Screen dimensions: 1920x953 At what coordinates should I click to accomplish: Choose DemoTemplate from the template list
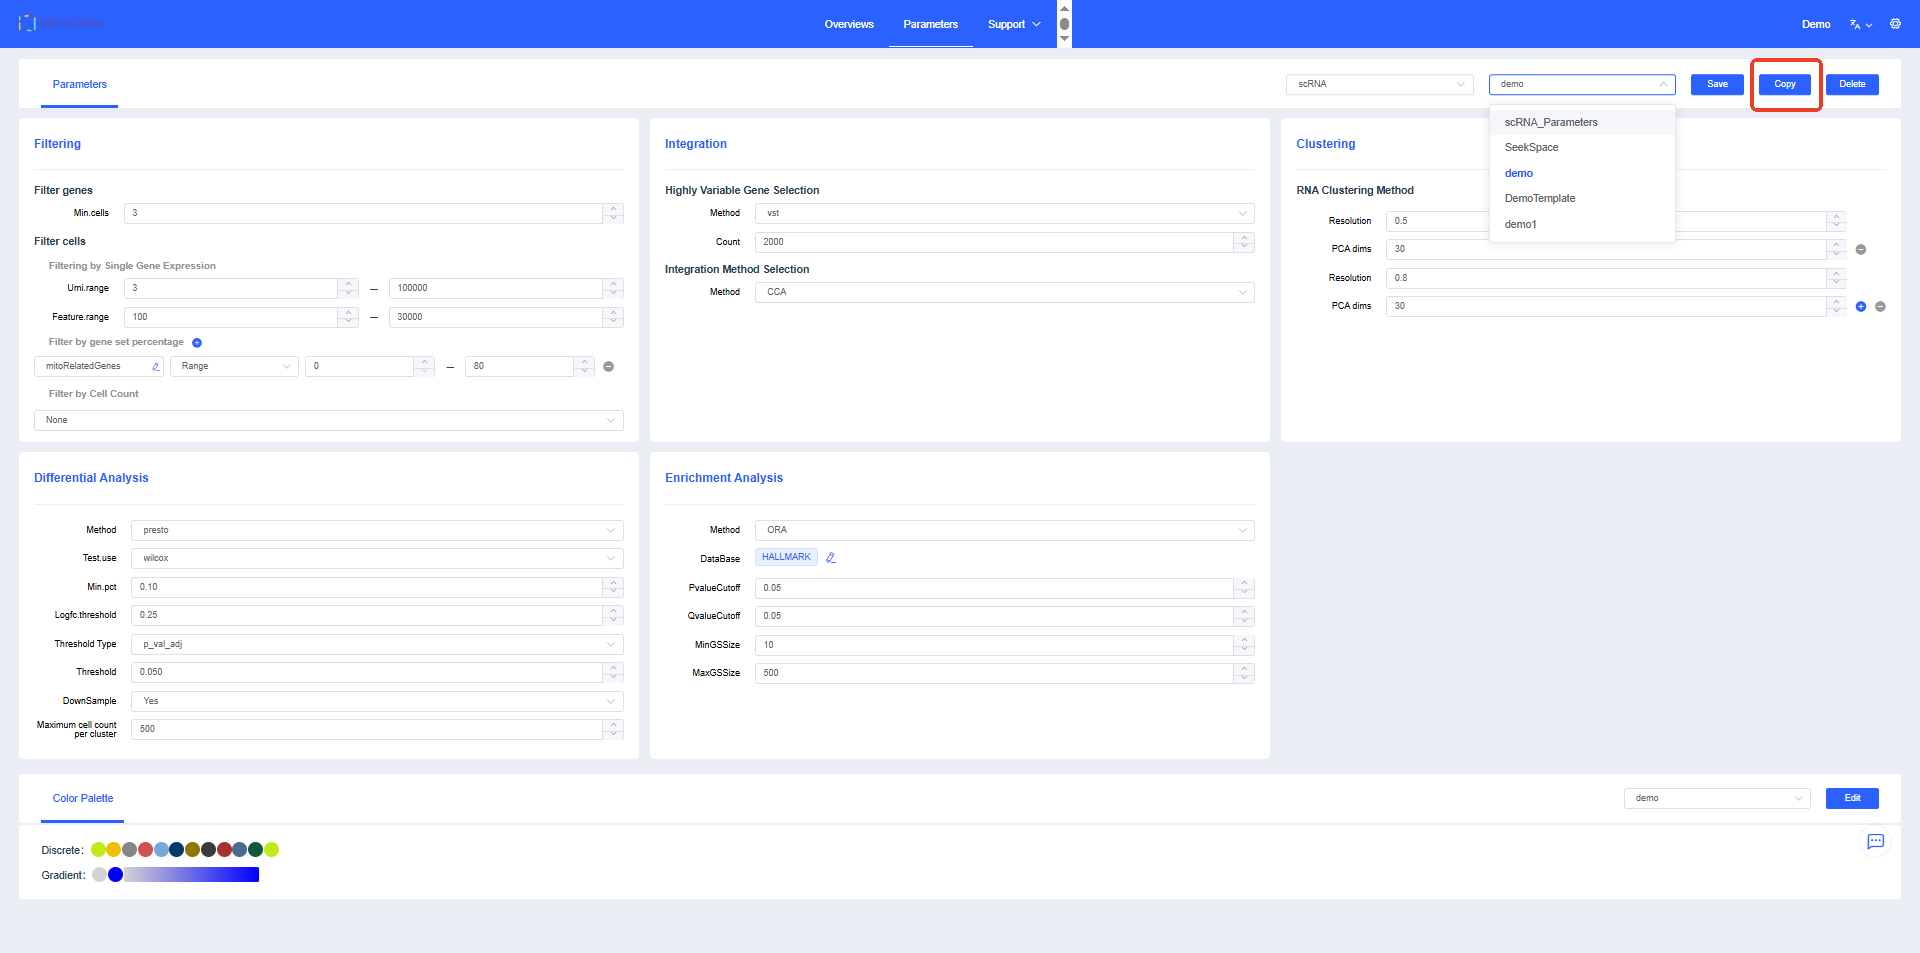1539,198
